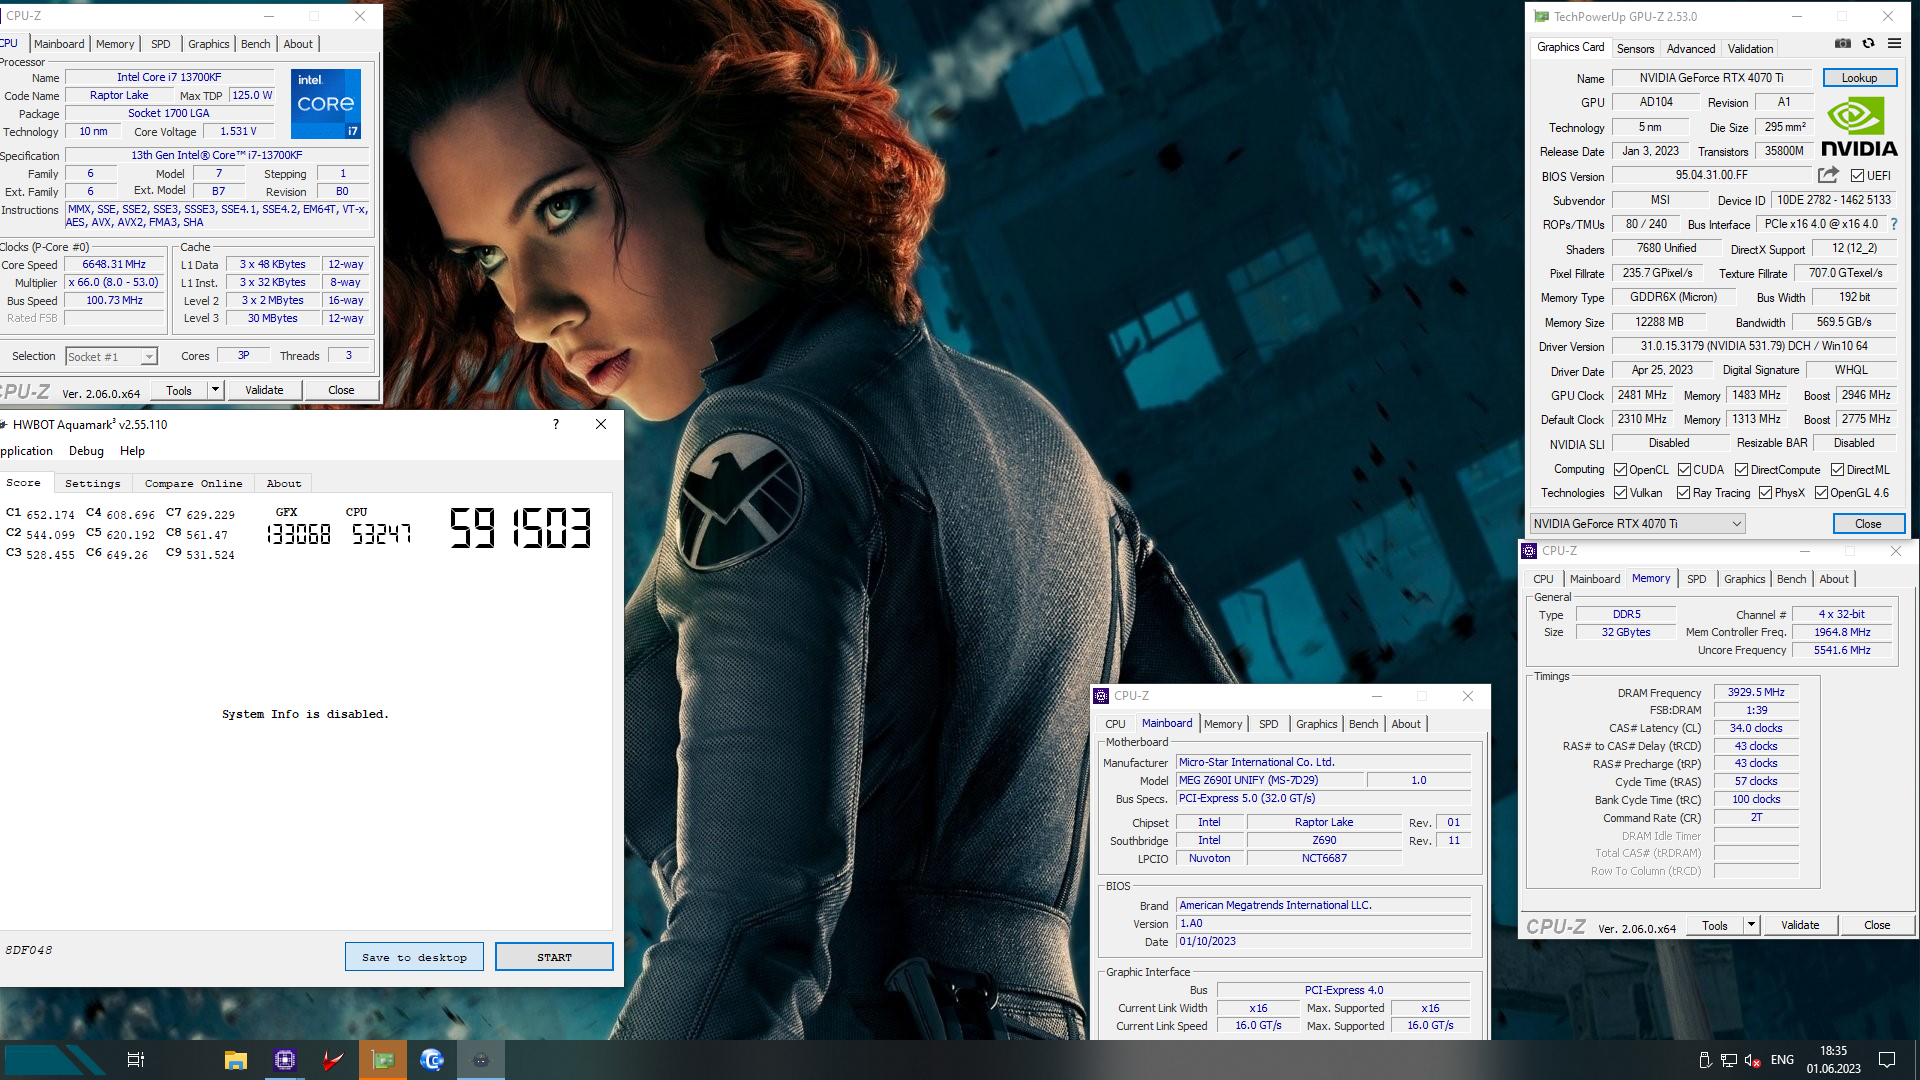Open the notification center icon
The image size is (1920, 1080).
(x=1887, y=1060)
